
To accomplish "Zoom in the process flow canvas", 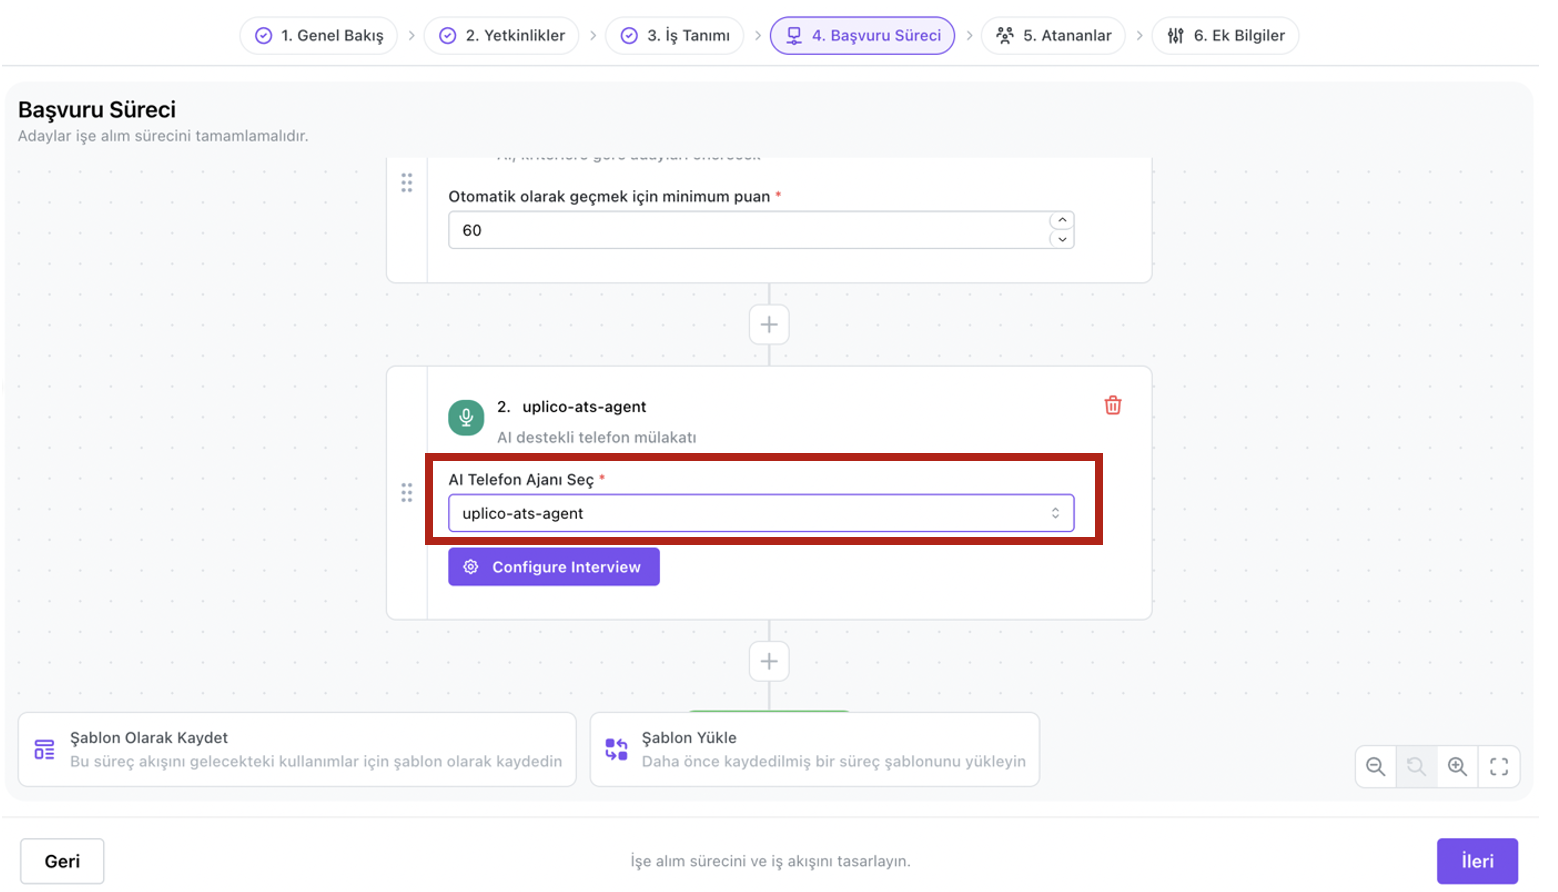I will click(x=1457, y=767).
